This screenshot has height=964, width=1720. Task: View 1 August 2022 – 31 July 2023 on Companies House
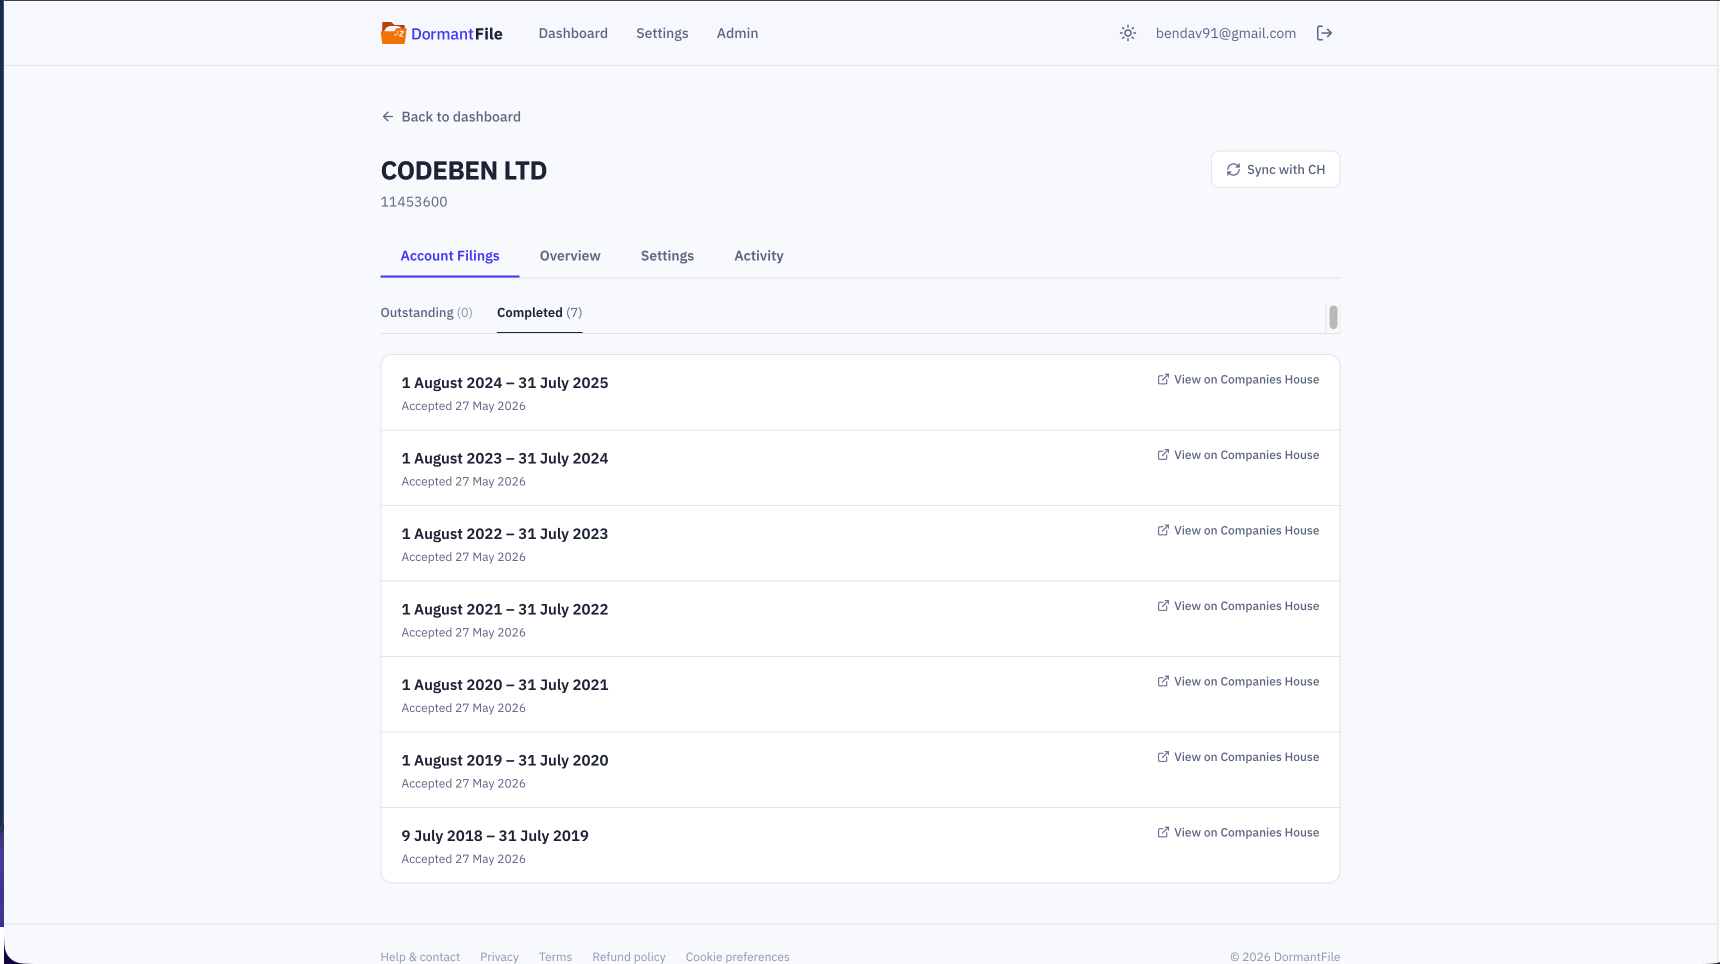pyautogui.click(x=1238, y=530)
